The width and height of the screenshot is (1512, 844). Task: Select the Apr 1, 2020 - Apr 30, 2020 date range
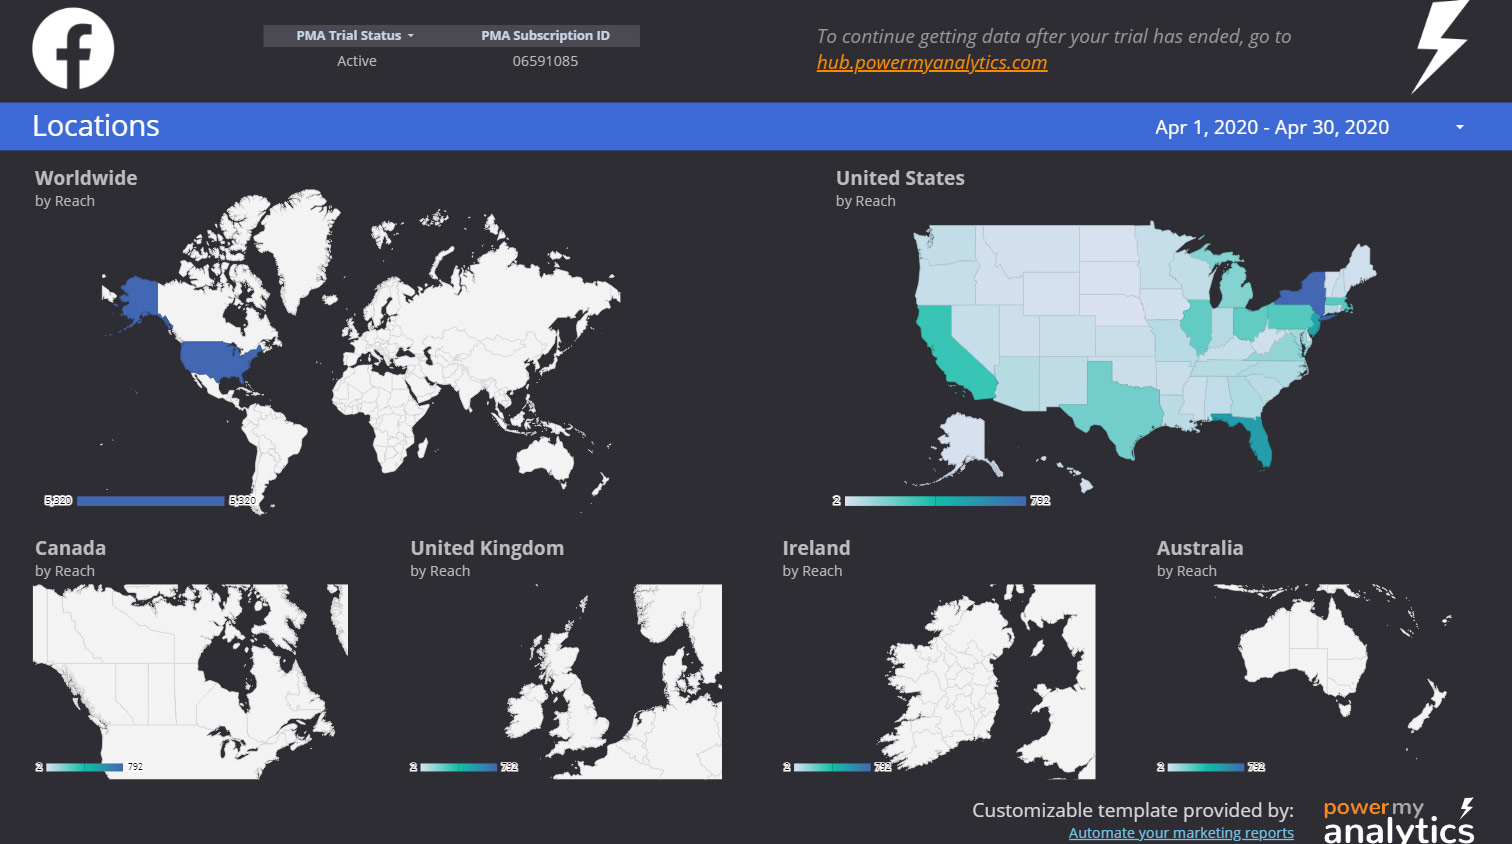click(x=1271, y=127)
